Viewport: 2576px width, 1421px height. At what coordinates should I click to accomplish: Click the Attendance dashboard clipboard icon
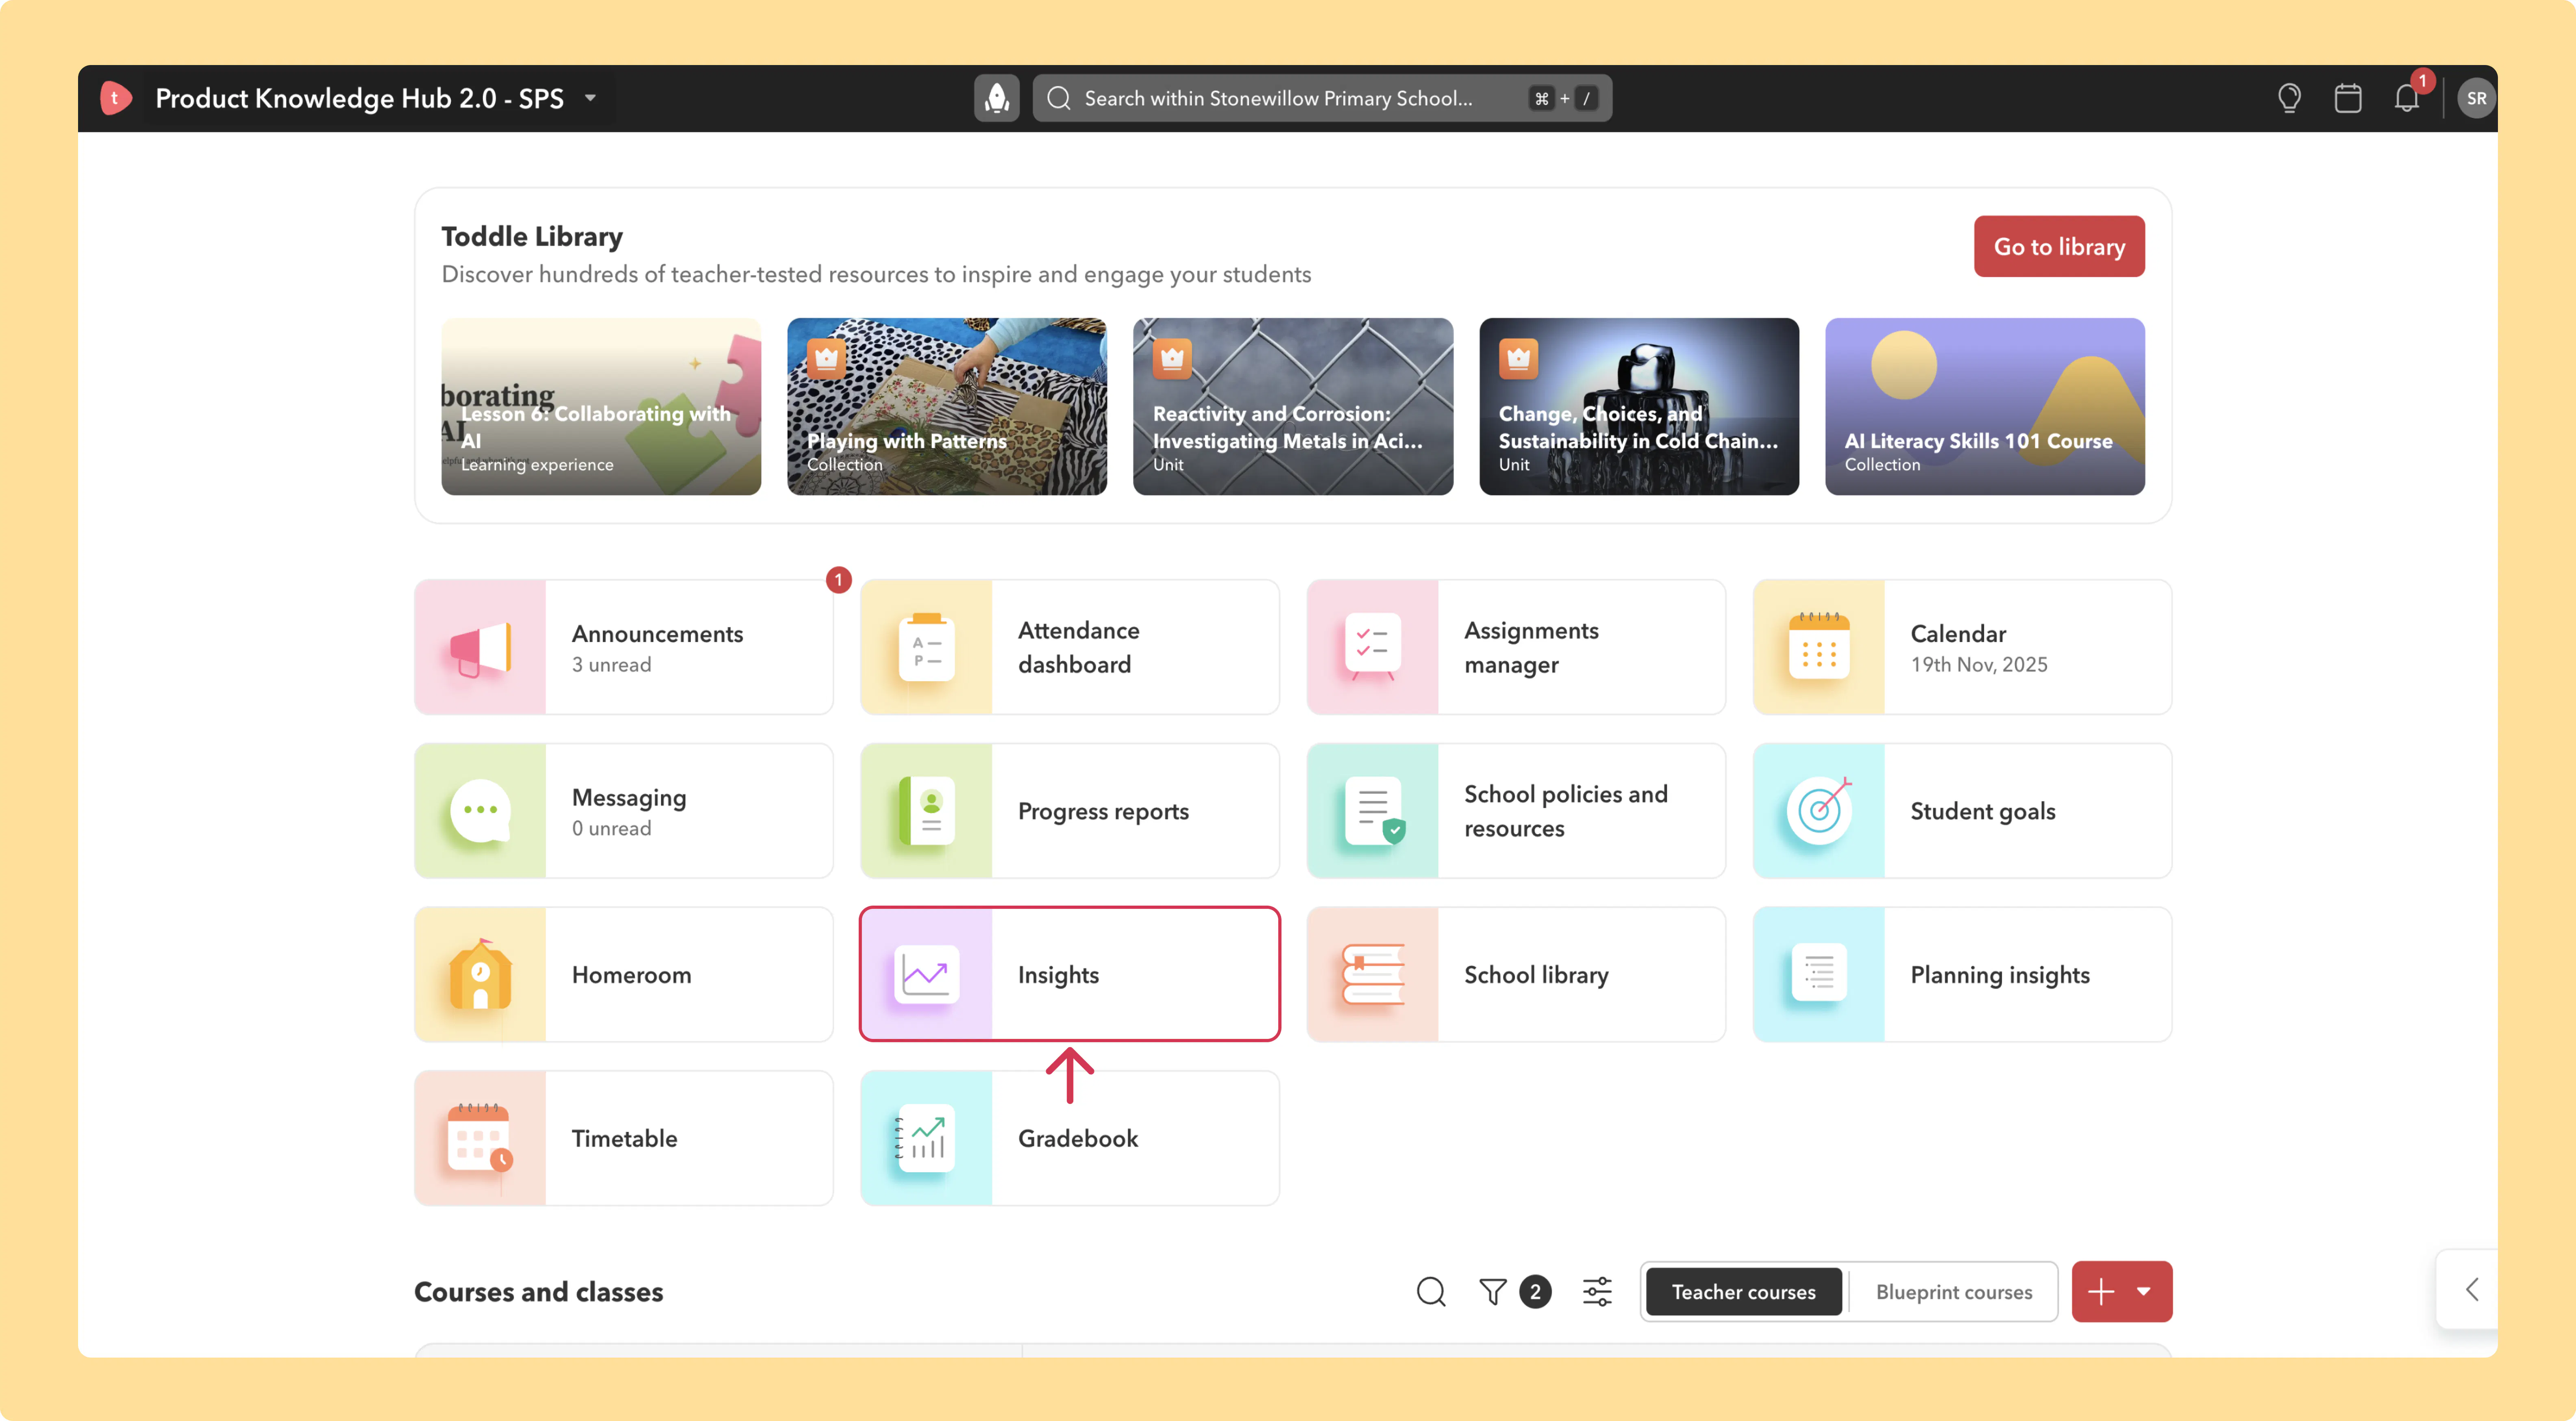(x=926, y=647)
